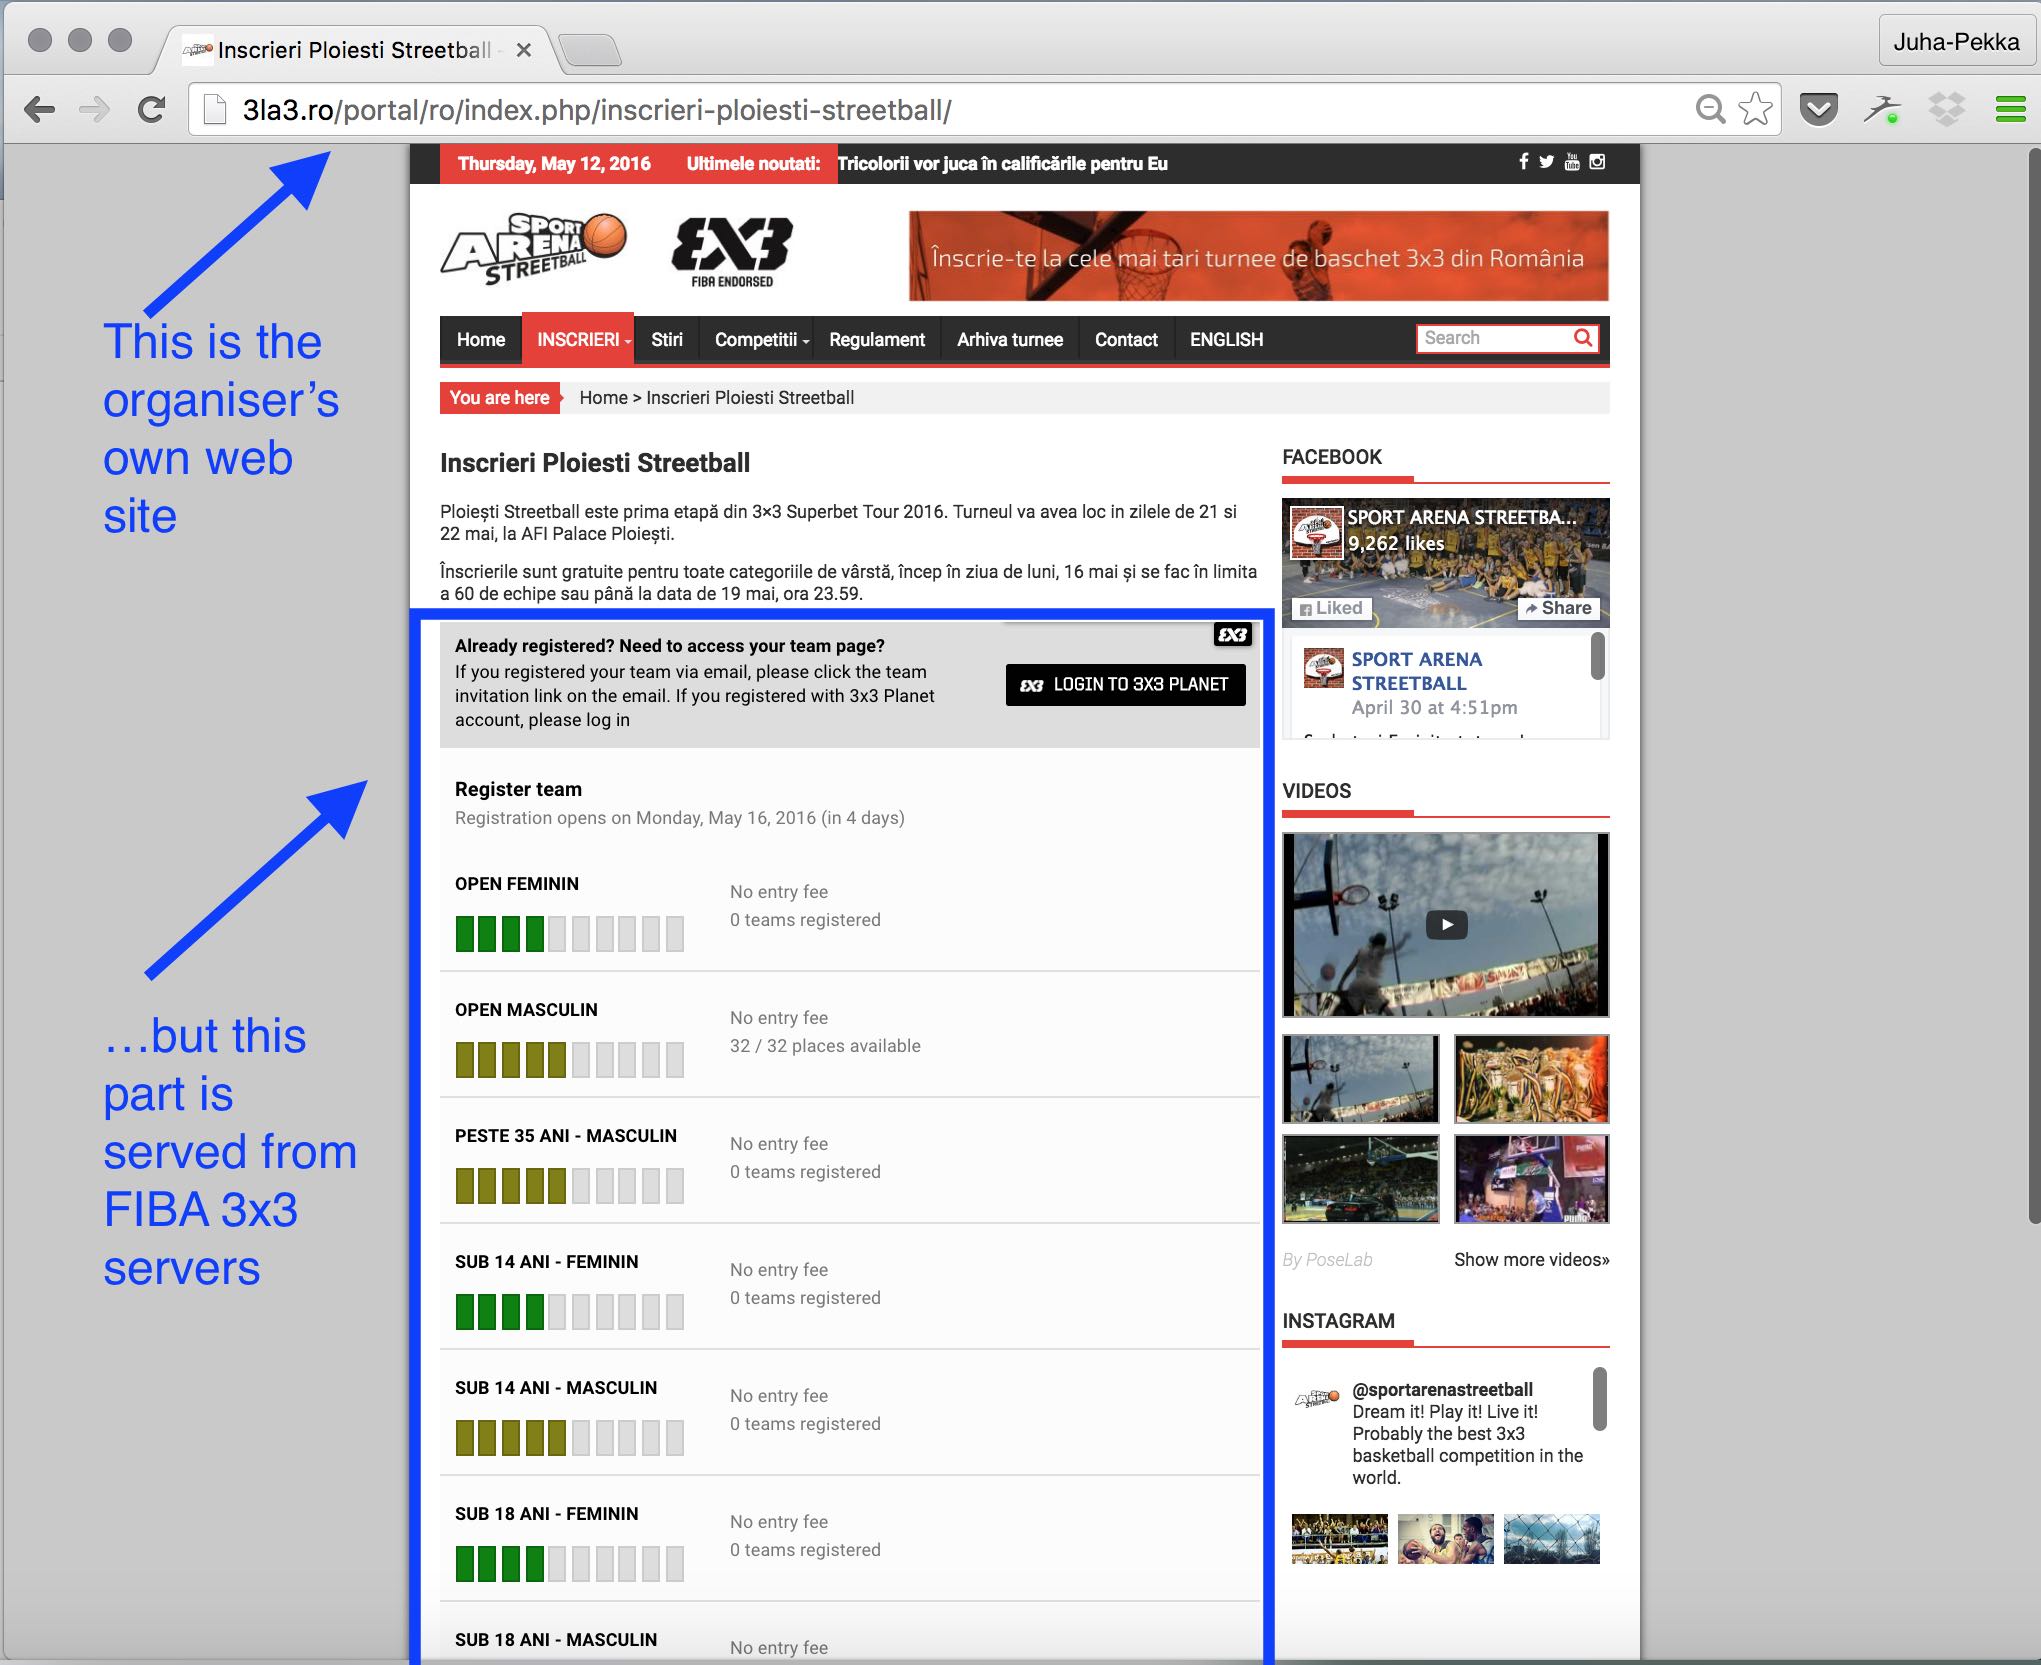Click the browser reload icon

click(x=151, y=109)
